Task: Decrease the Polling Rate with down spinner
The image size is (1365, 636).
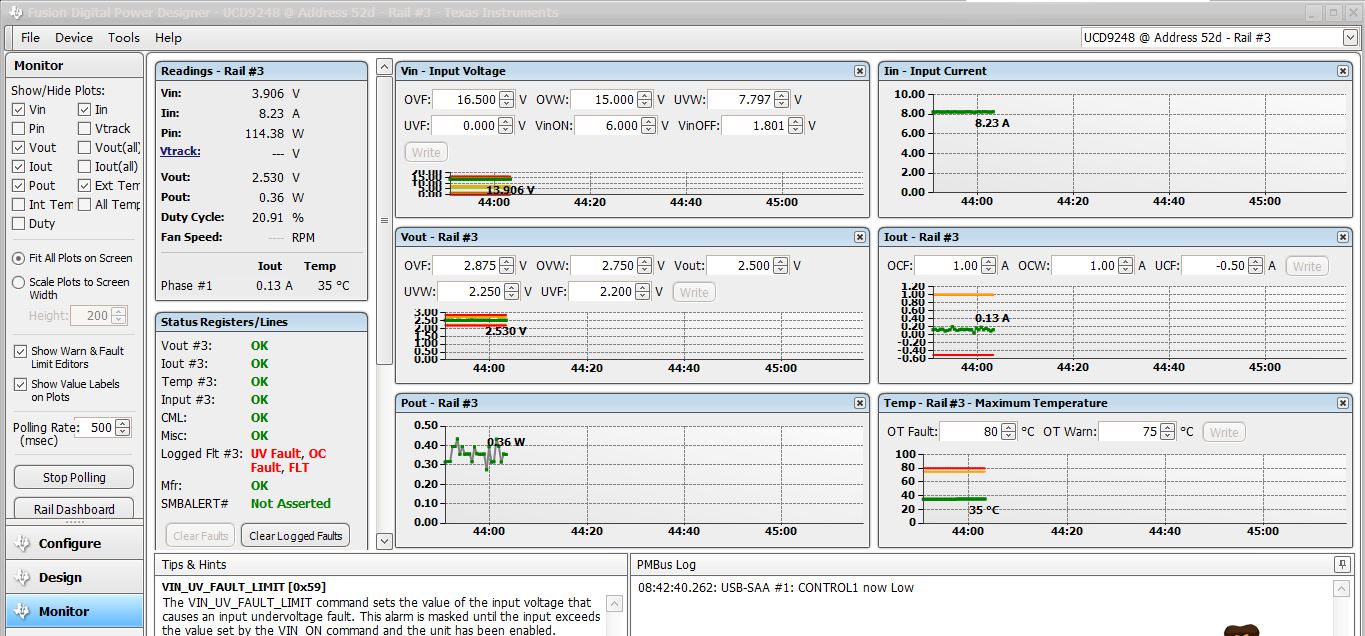Action: [122, 432]
